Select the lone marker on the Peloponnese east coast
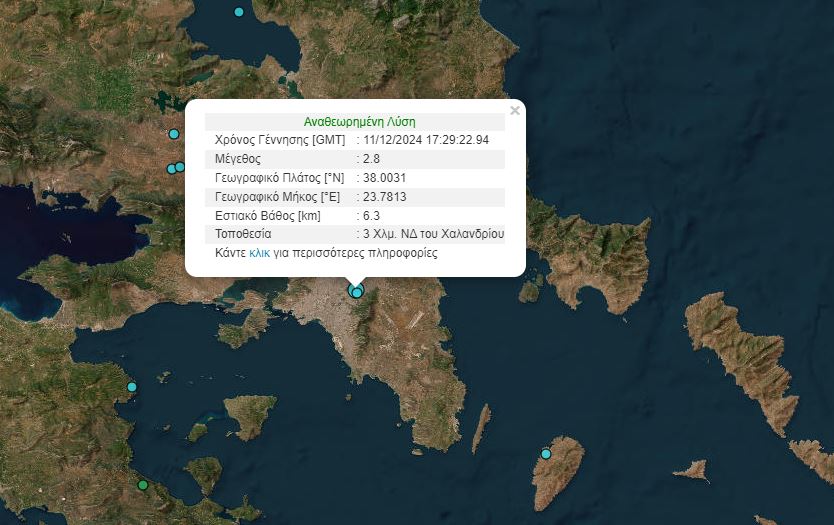Screen dimensions: 834x525 coord(131,387)
